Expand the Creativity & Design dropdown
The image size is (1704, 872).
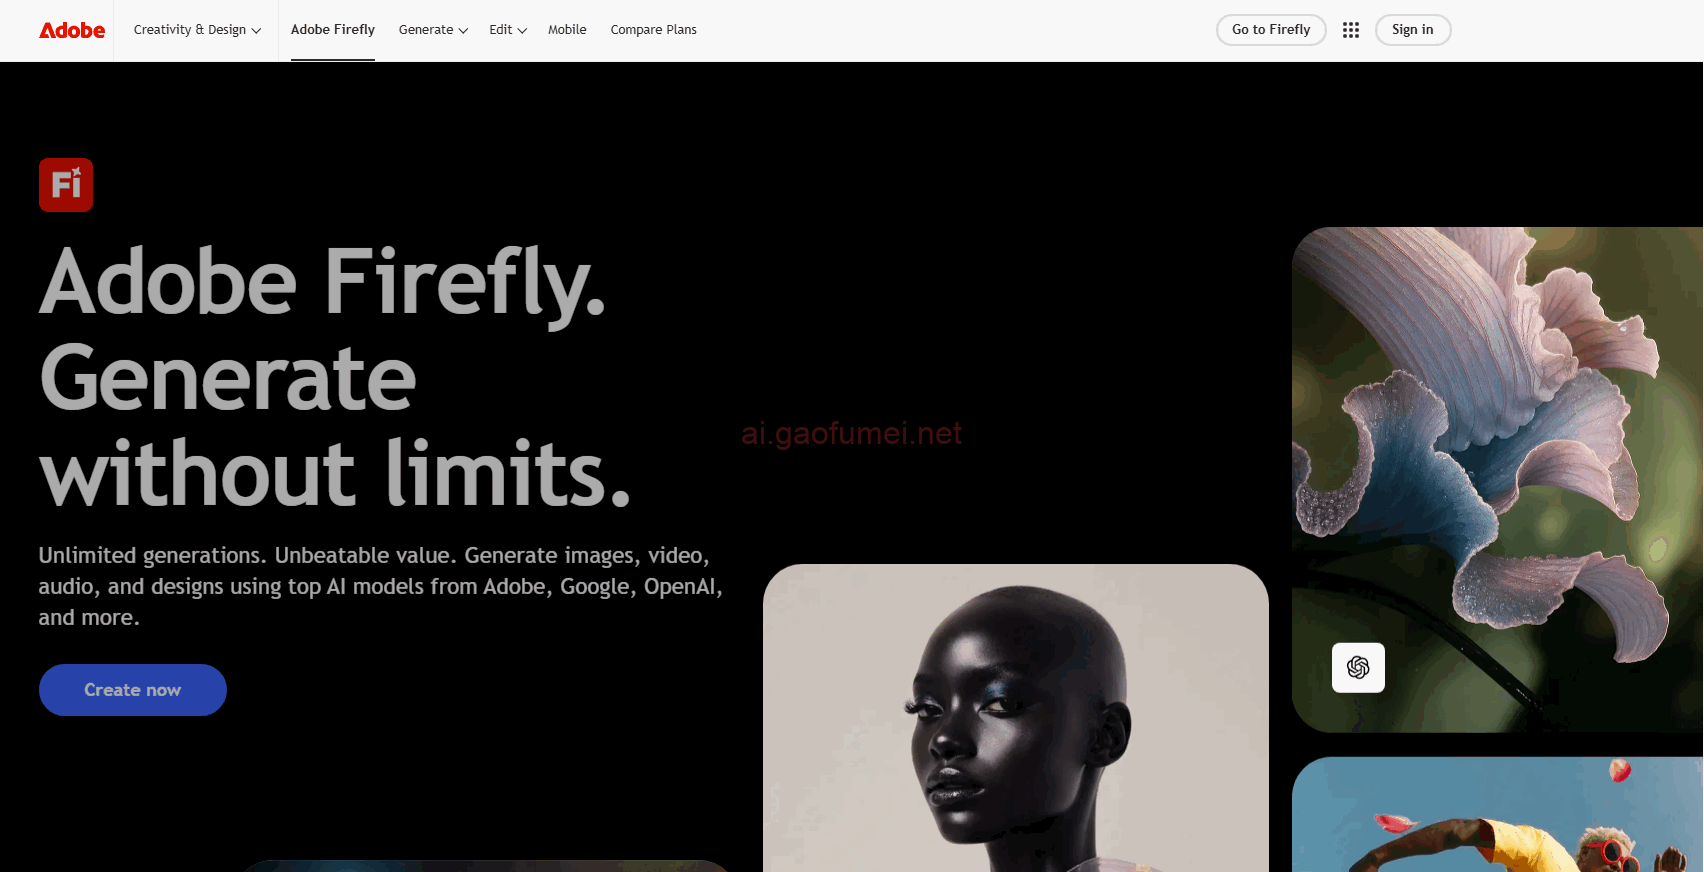point(197,30)
